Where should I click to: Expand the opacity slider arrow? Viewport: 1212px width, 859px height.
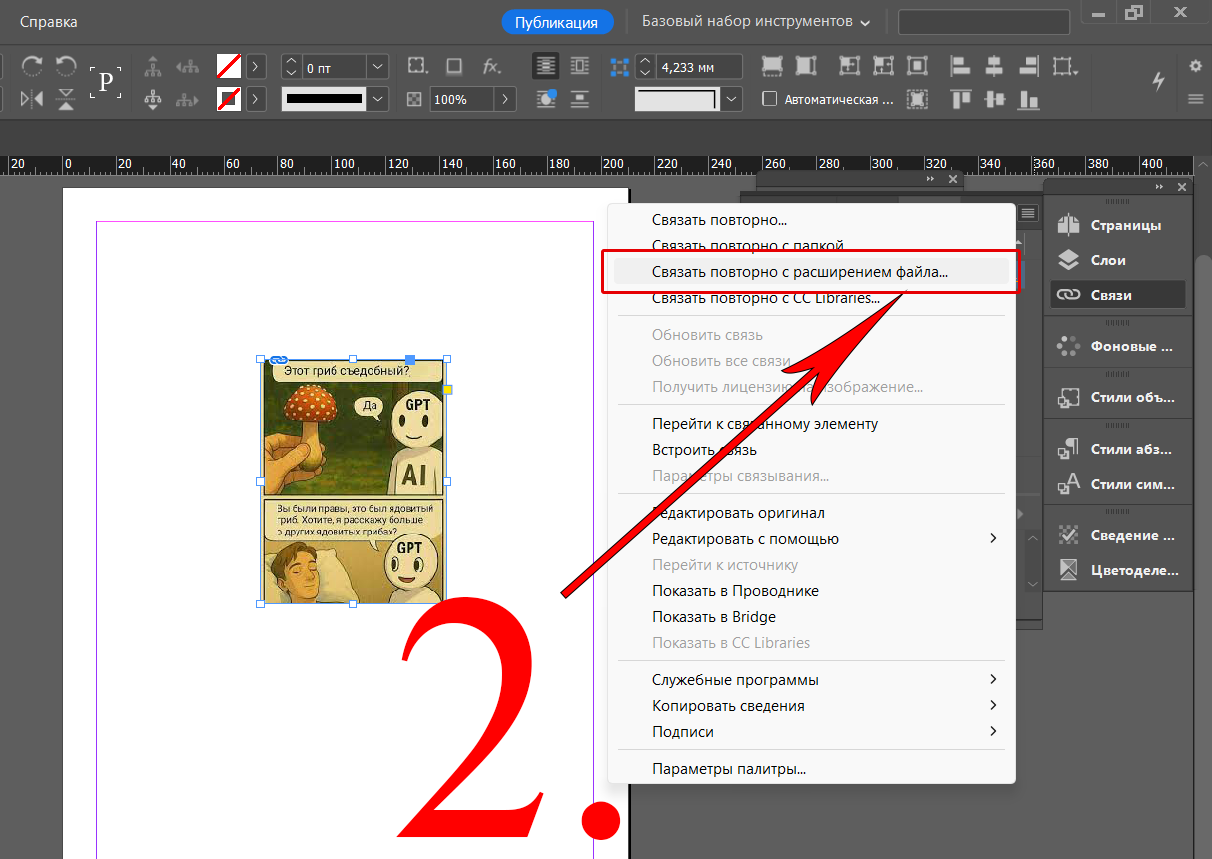click(506, 99)
